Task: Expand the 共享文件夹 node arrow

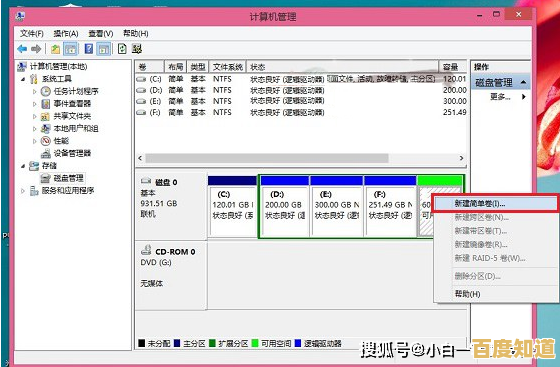Action: pos(35,116)
